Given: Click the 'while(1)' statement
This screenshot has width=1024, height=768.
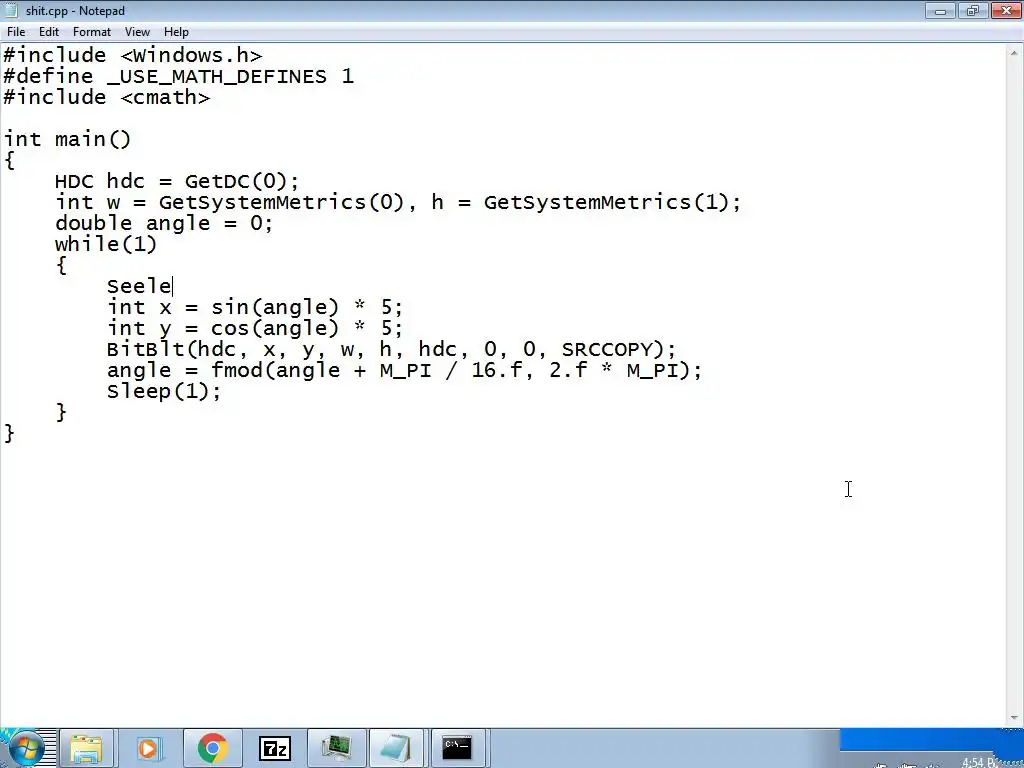Looking at the screenshot, I should [x=106, y=244].
